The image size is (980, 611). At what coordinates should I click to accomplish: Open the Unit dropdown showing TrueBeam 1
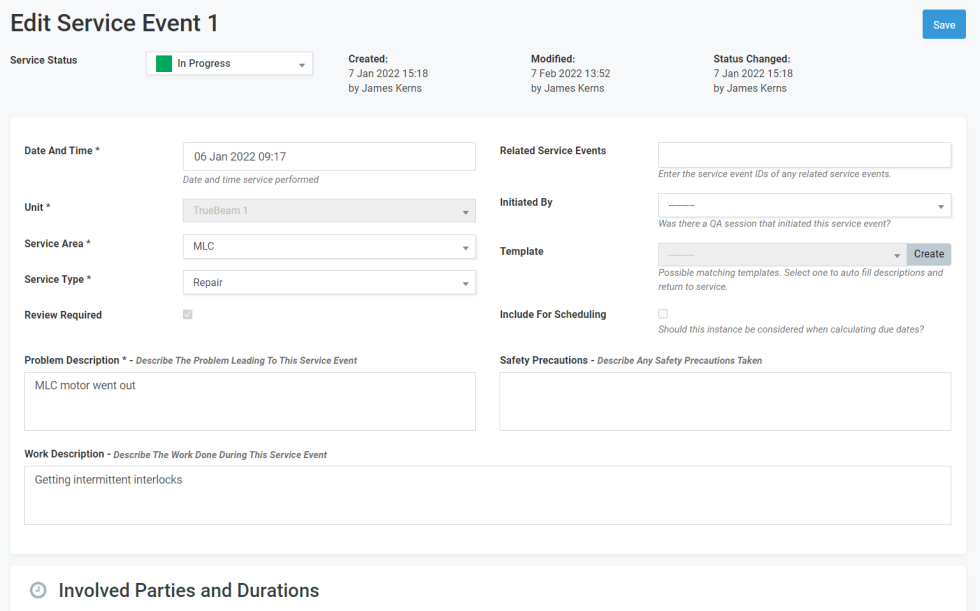tap(329, 211)
